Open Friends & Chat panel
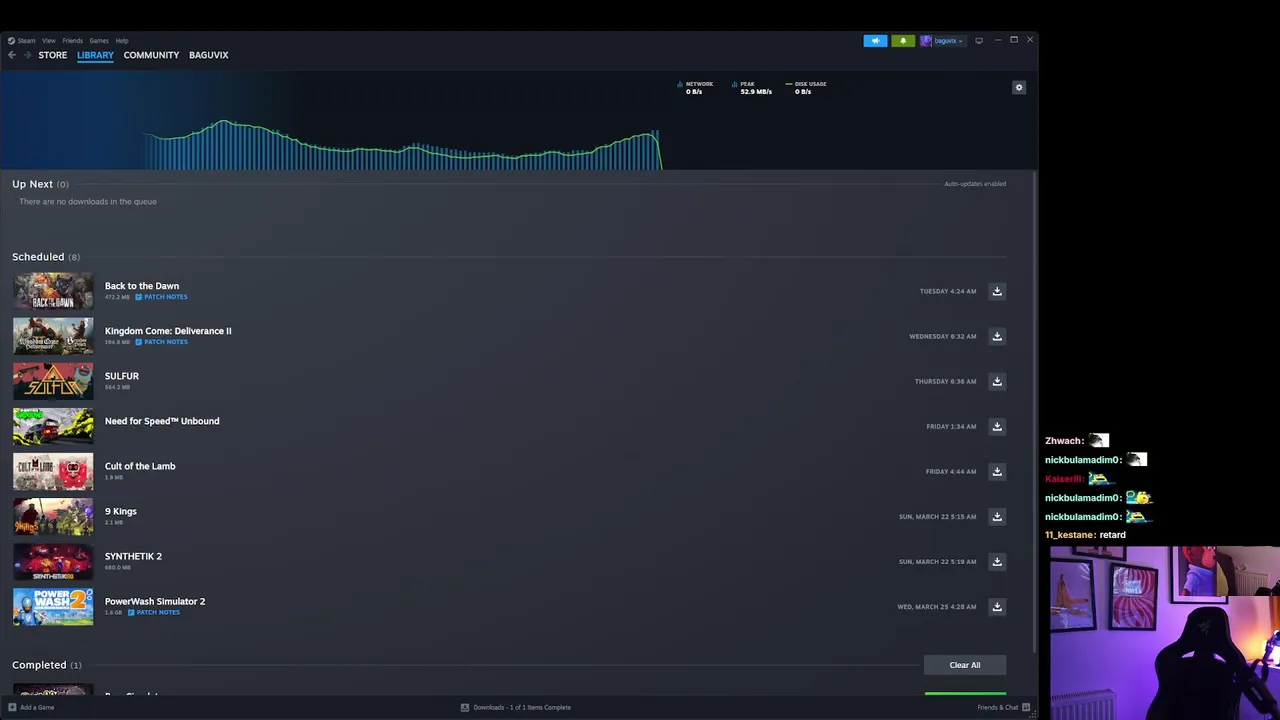The width and height of the screenshot is (1280, 720). [x=1003, y=707]
